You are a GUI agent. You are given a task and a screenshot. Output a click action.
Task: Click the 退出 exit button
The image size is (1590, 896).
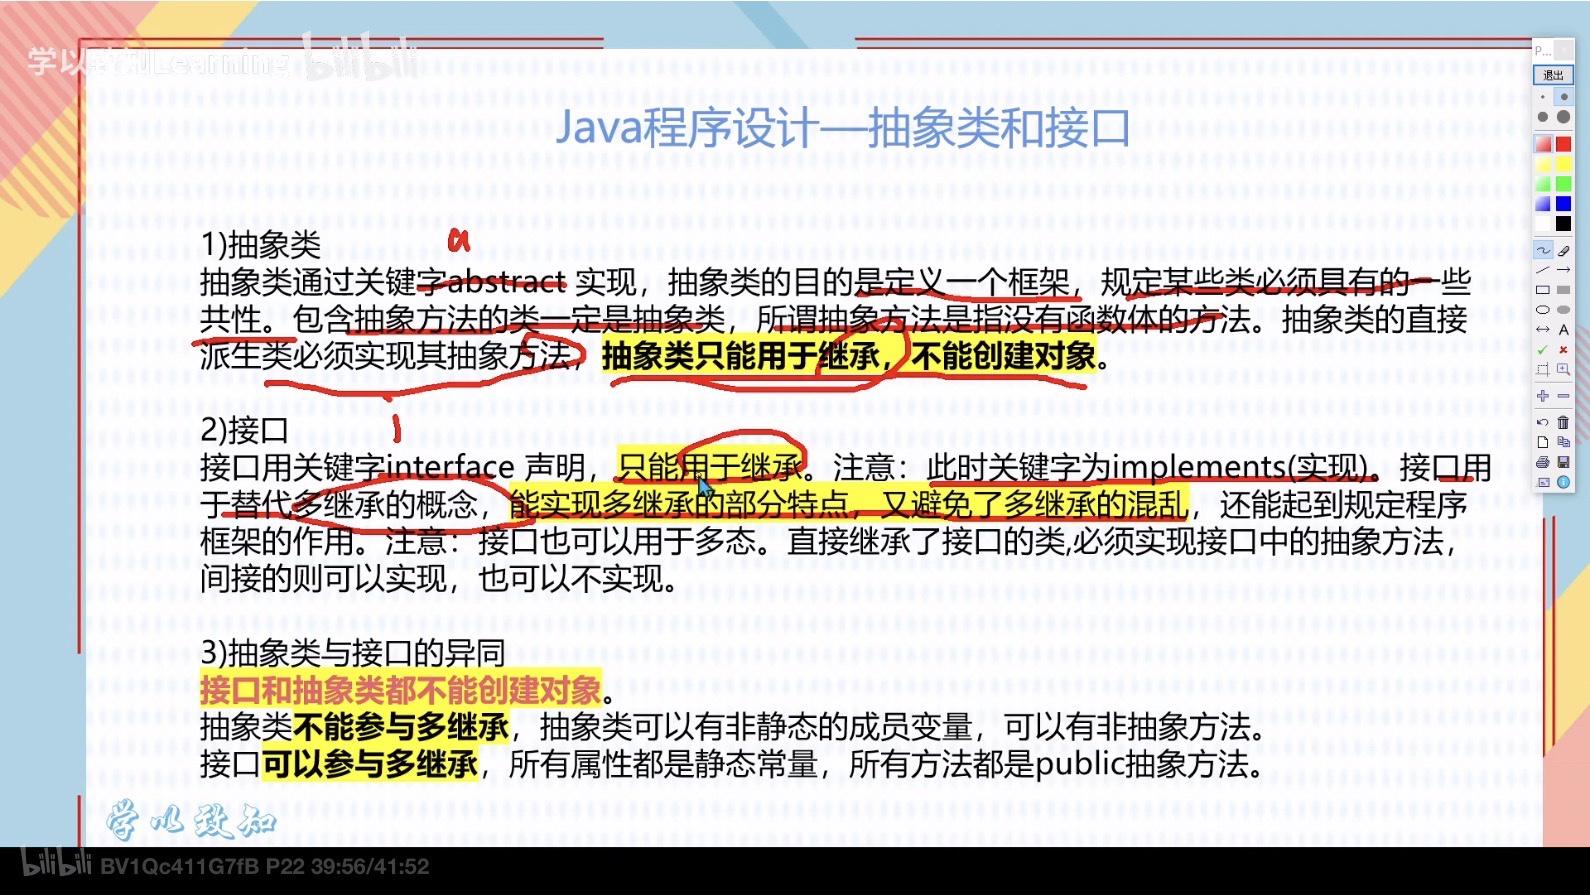click(1553, 75)
